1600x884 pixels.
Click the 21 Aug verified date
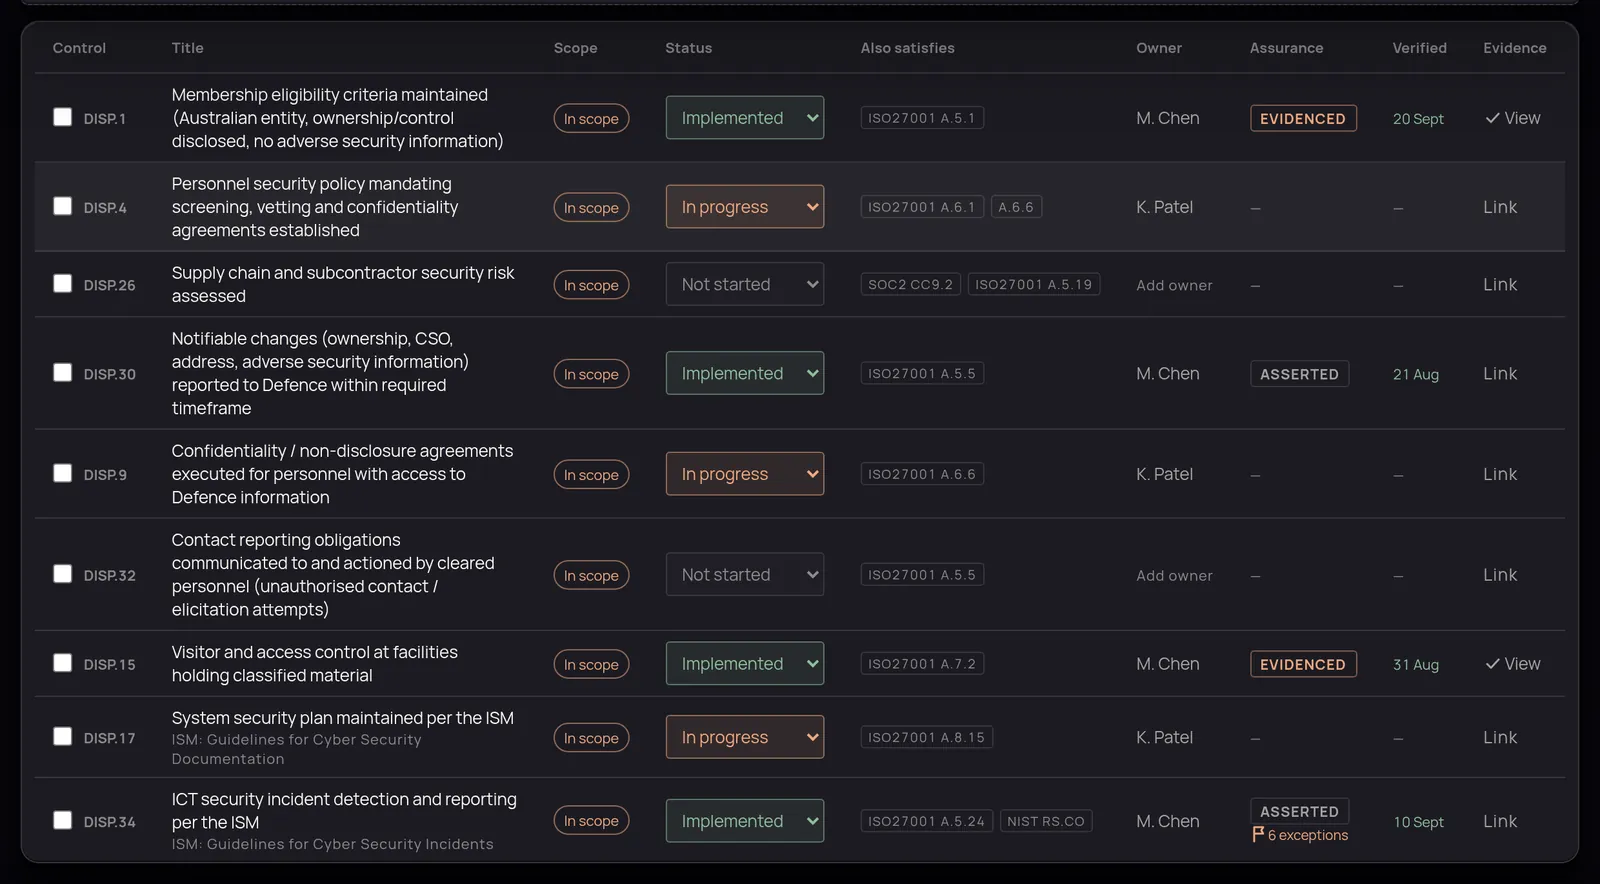1416,375
